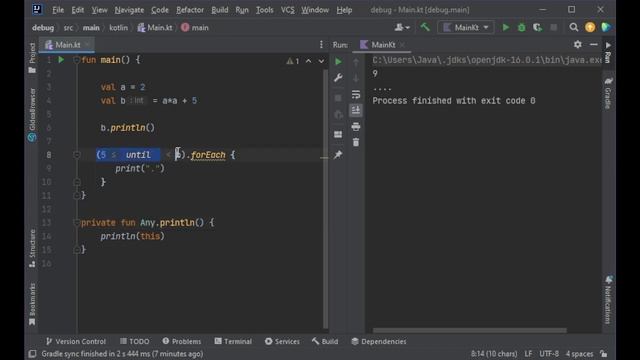Image resolution: width=640 pixels, height=360 pixels.
Task: Open the Refactor menu
Action: tap(190, 10)
